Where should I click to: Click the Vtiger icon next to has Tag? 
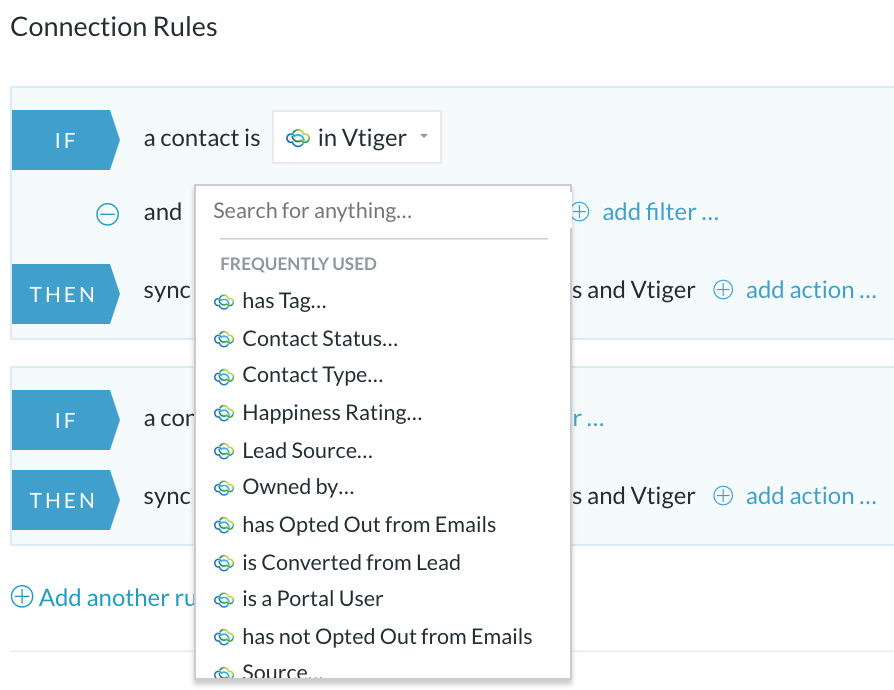coord(224,302)
